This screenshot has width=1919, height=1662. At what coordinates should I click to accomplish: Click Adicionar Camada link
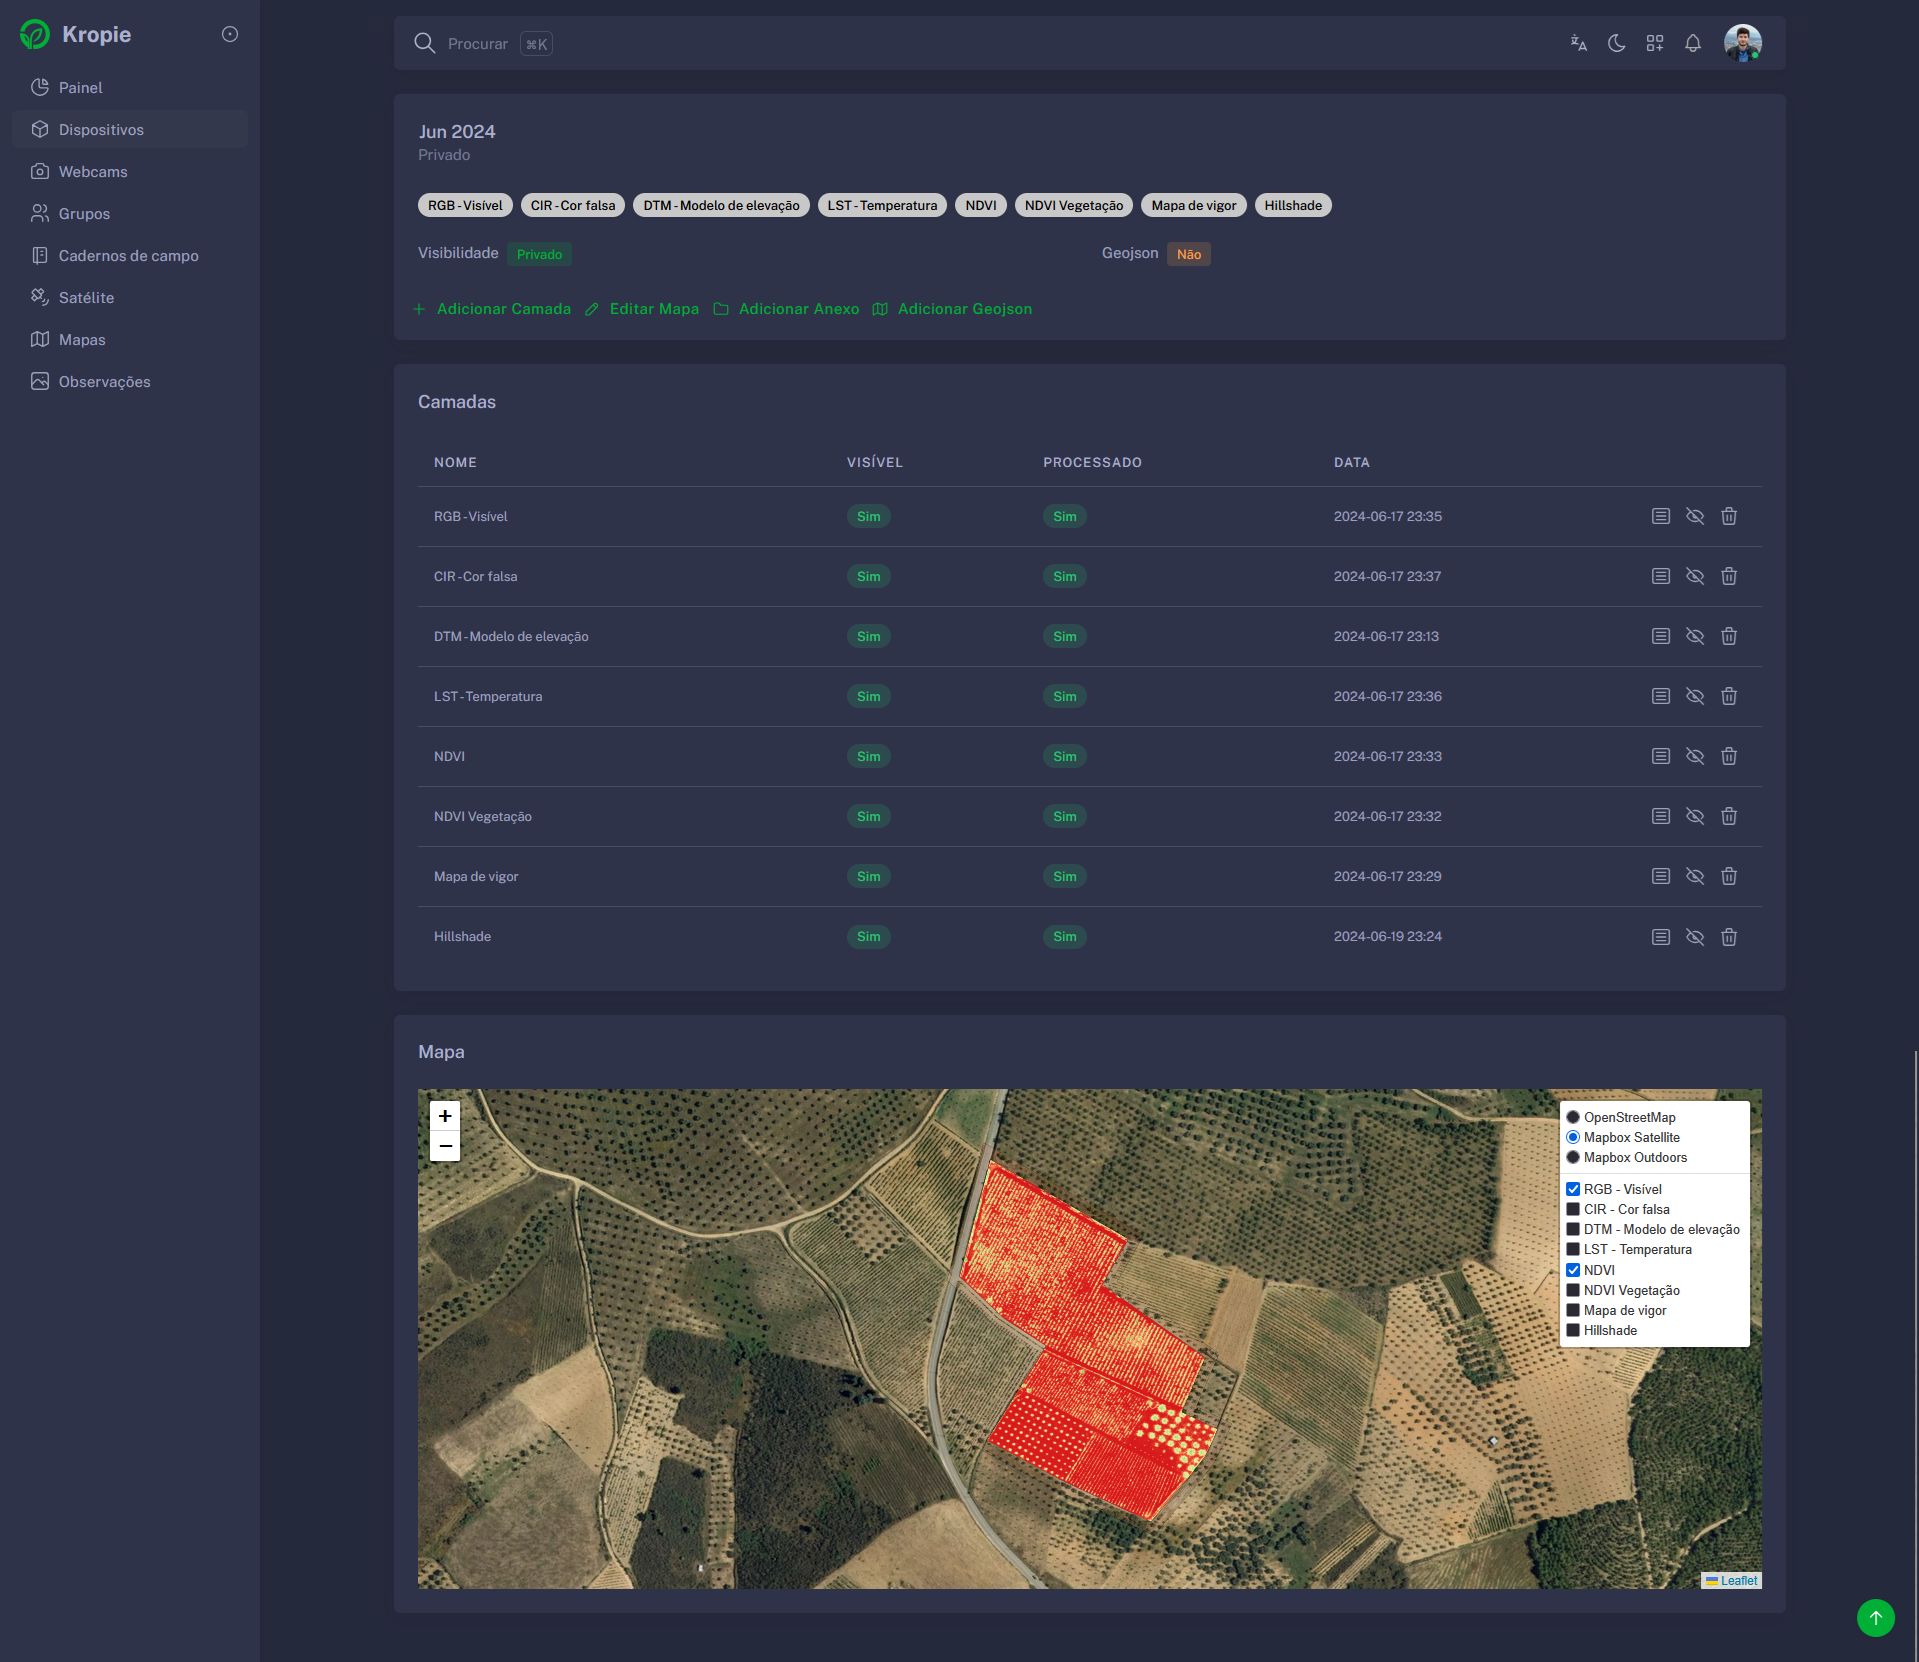(503, 309)
